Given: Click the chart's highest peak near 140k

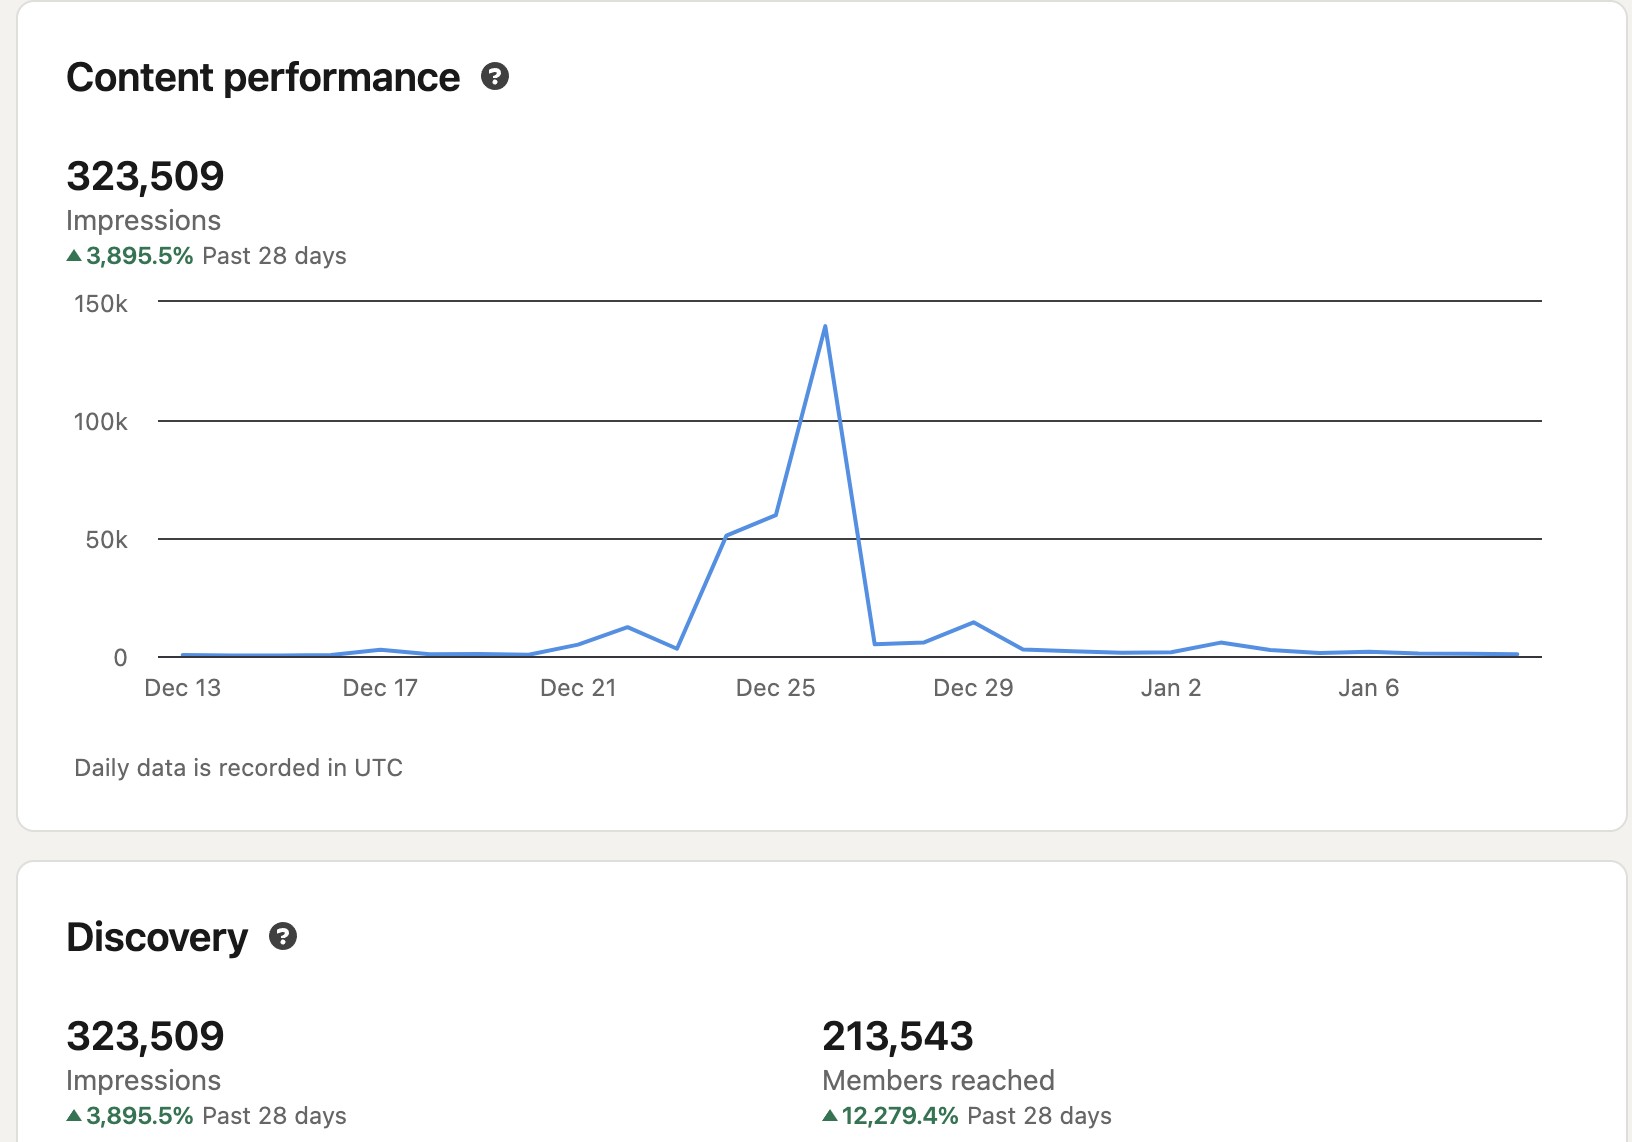Looking at the screenshot, I should [x=824, y=326].
